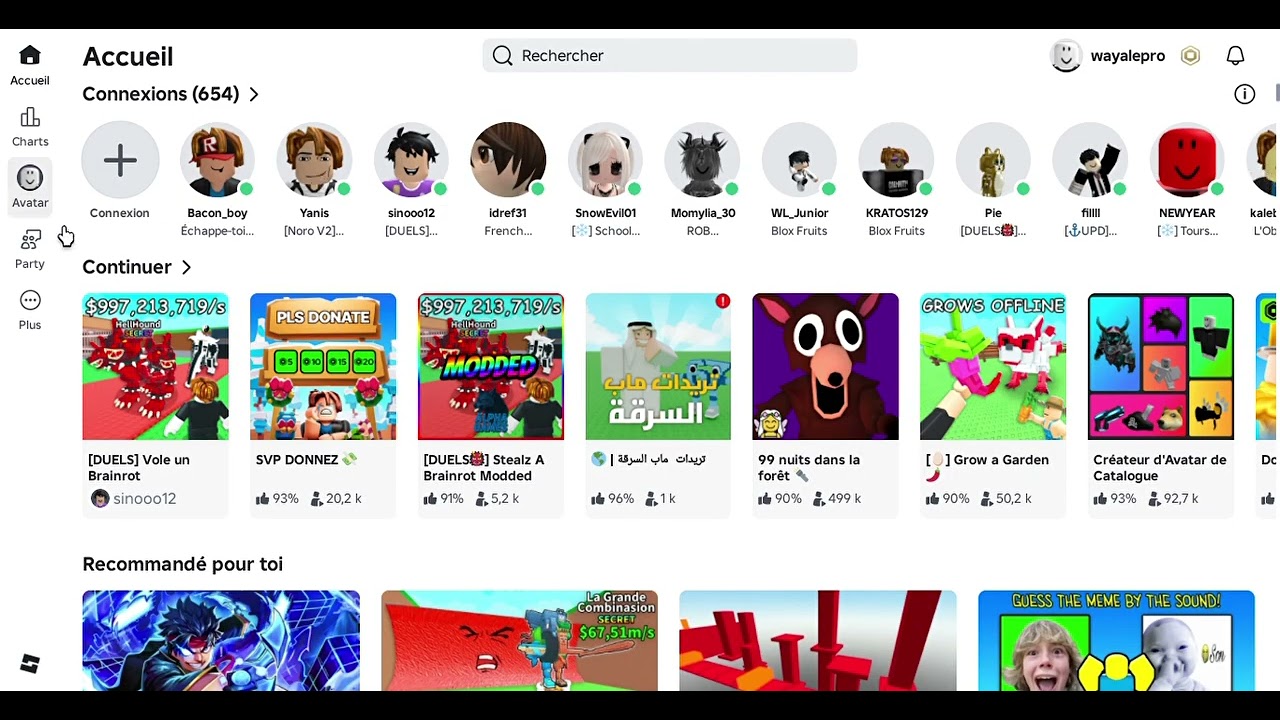1280x720 pixels.
Task: Open Stealz A Brainrot Modded thumbnail
Action: (491, 366)
